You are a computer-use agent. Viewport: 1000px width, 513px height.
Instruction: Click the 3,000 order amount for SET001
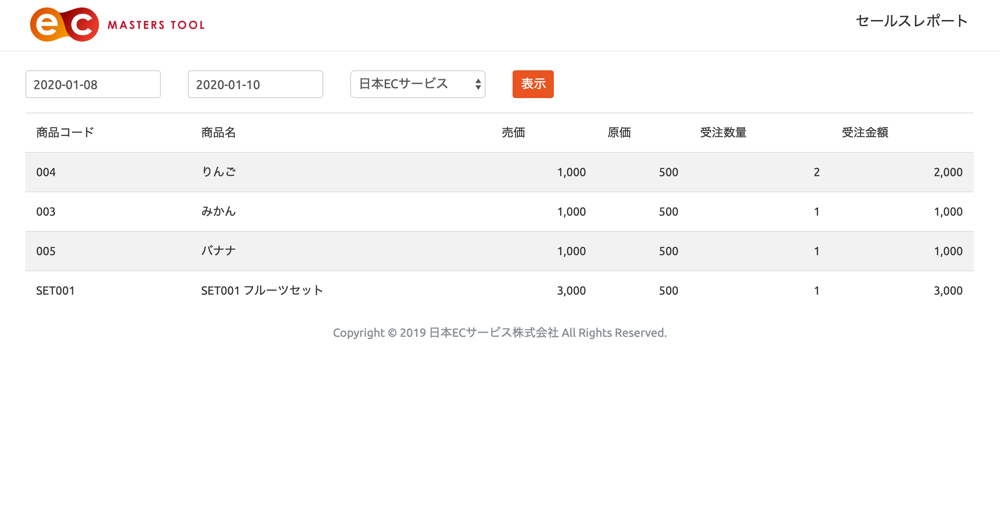(x=948, y=291)
